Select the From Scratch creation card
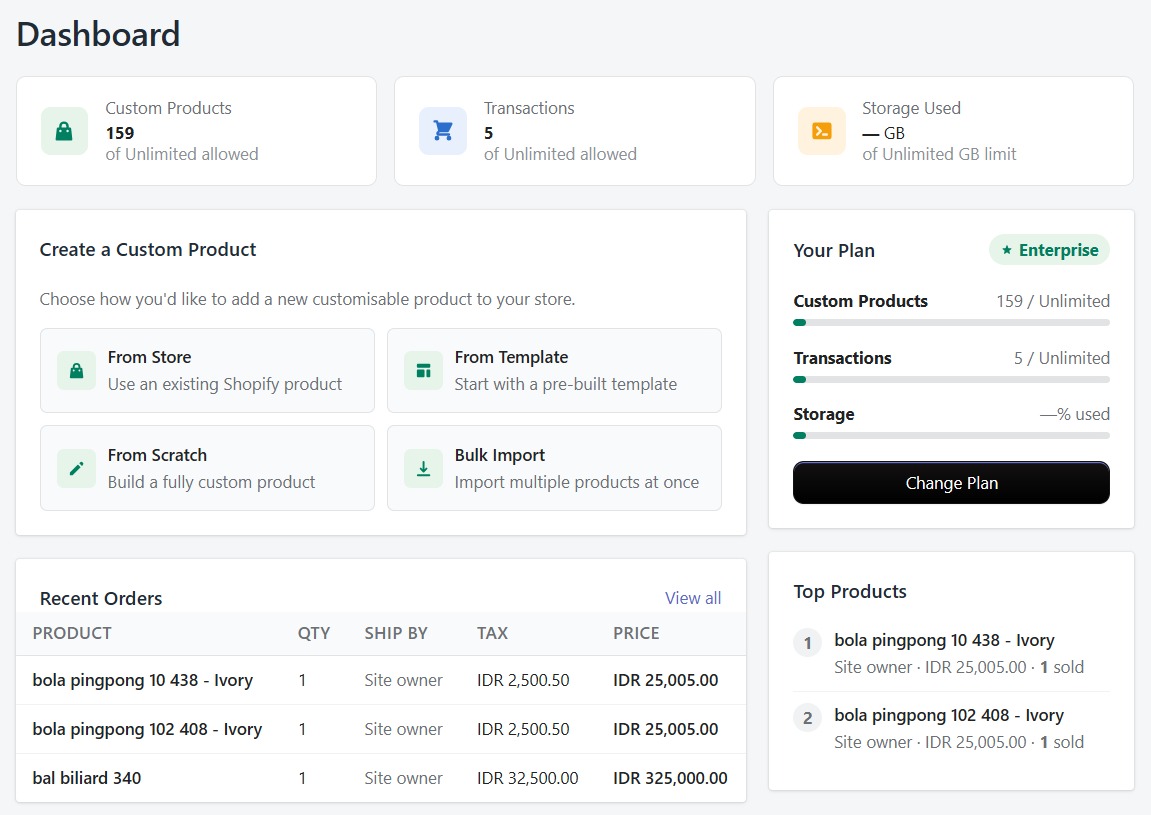Viewport: 1151px width, 815px height. (x=207, y=467)
